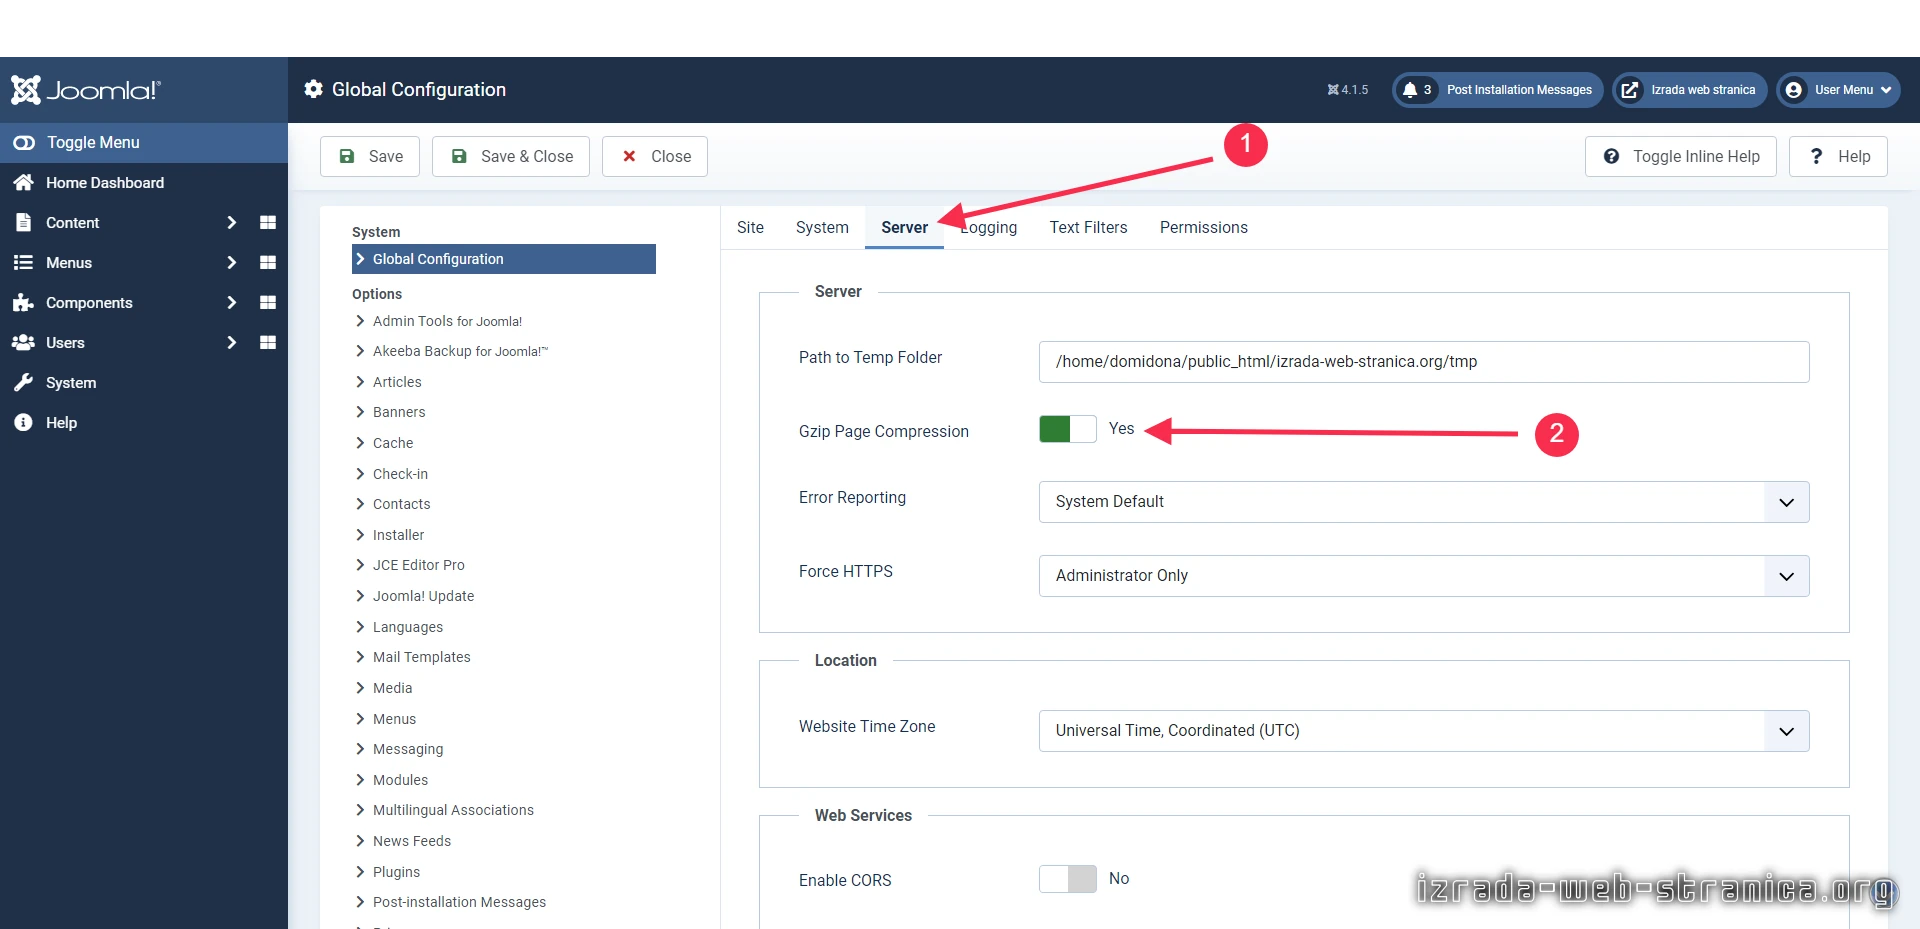Click the Home Dashboard house icon
This screenshot has width=1920, height=929.
pos(24,183)
